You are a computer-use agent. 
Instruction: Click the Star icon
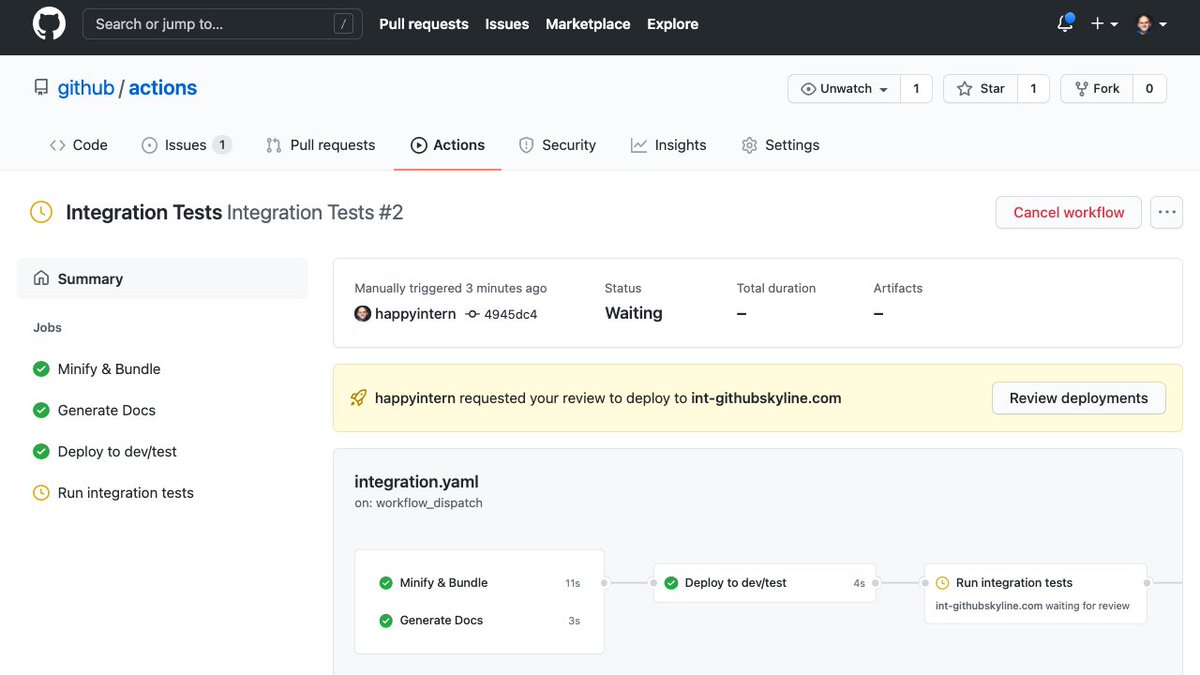(965, 89)
